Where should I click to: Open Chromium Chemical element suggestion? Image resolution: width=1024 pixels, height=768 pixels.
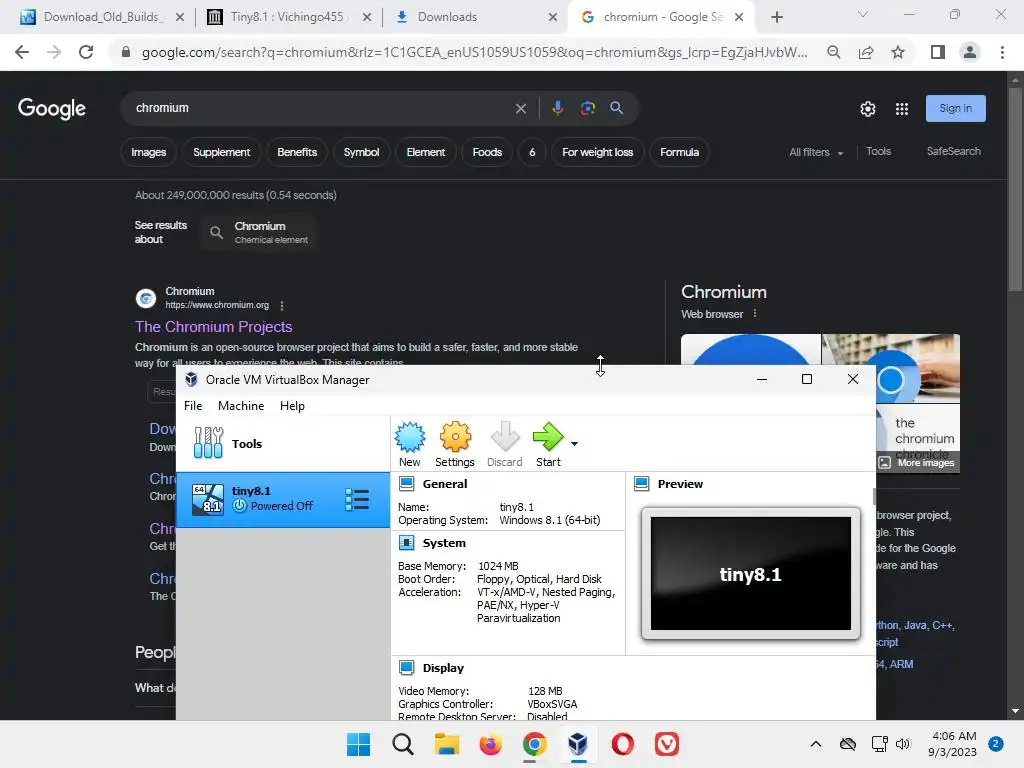(259, 232)
